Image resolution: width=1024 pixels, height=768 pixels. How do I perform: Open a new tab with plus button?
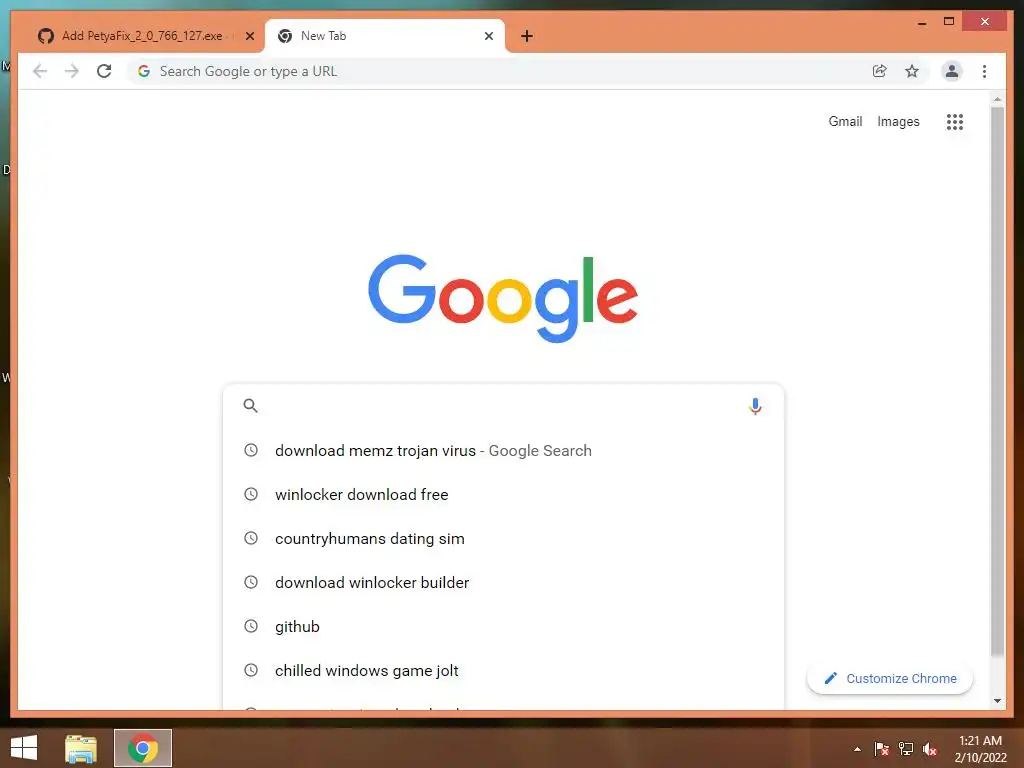point(527,36)
